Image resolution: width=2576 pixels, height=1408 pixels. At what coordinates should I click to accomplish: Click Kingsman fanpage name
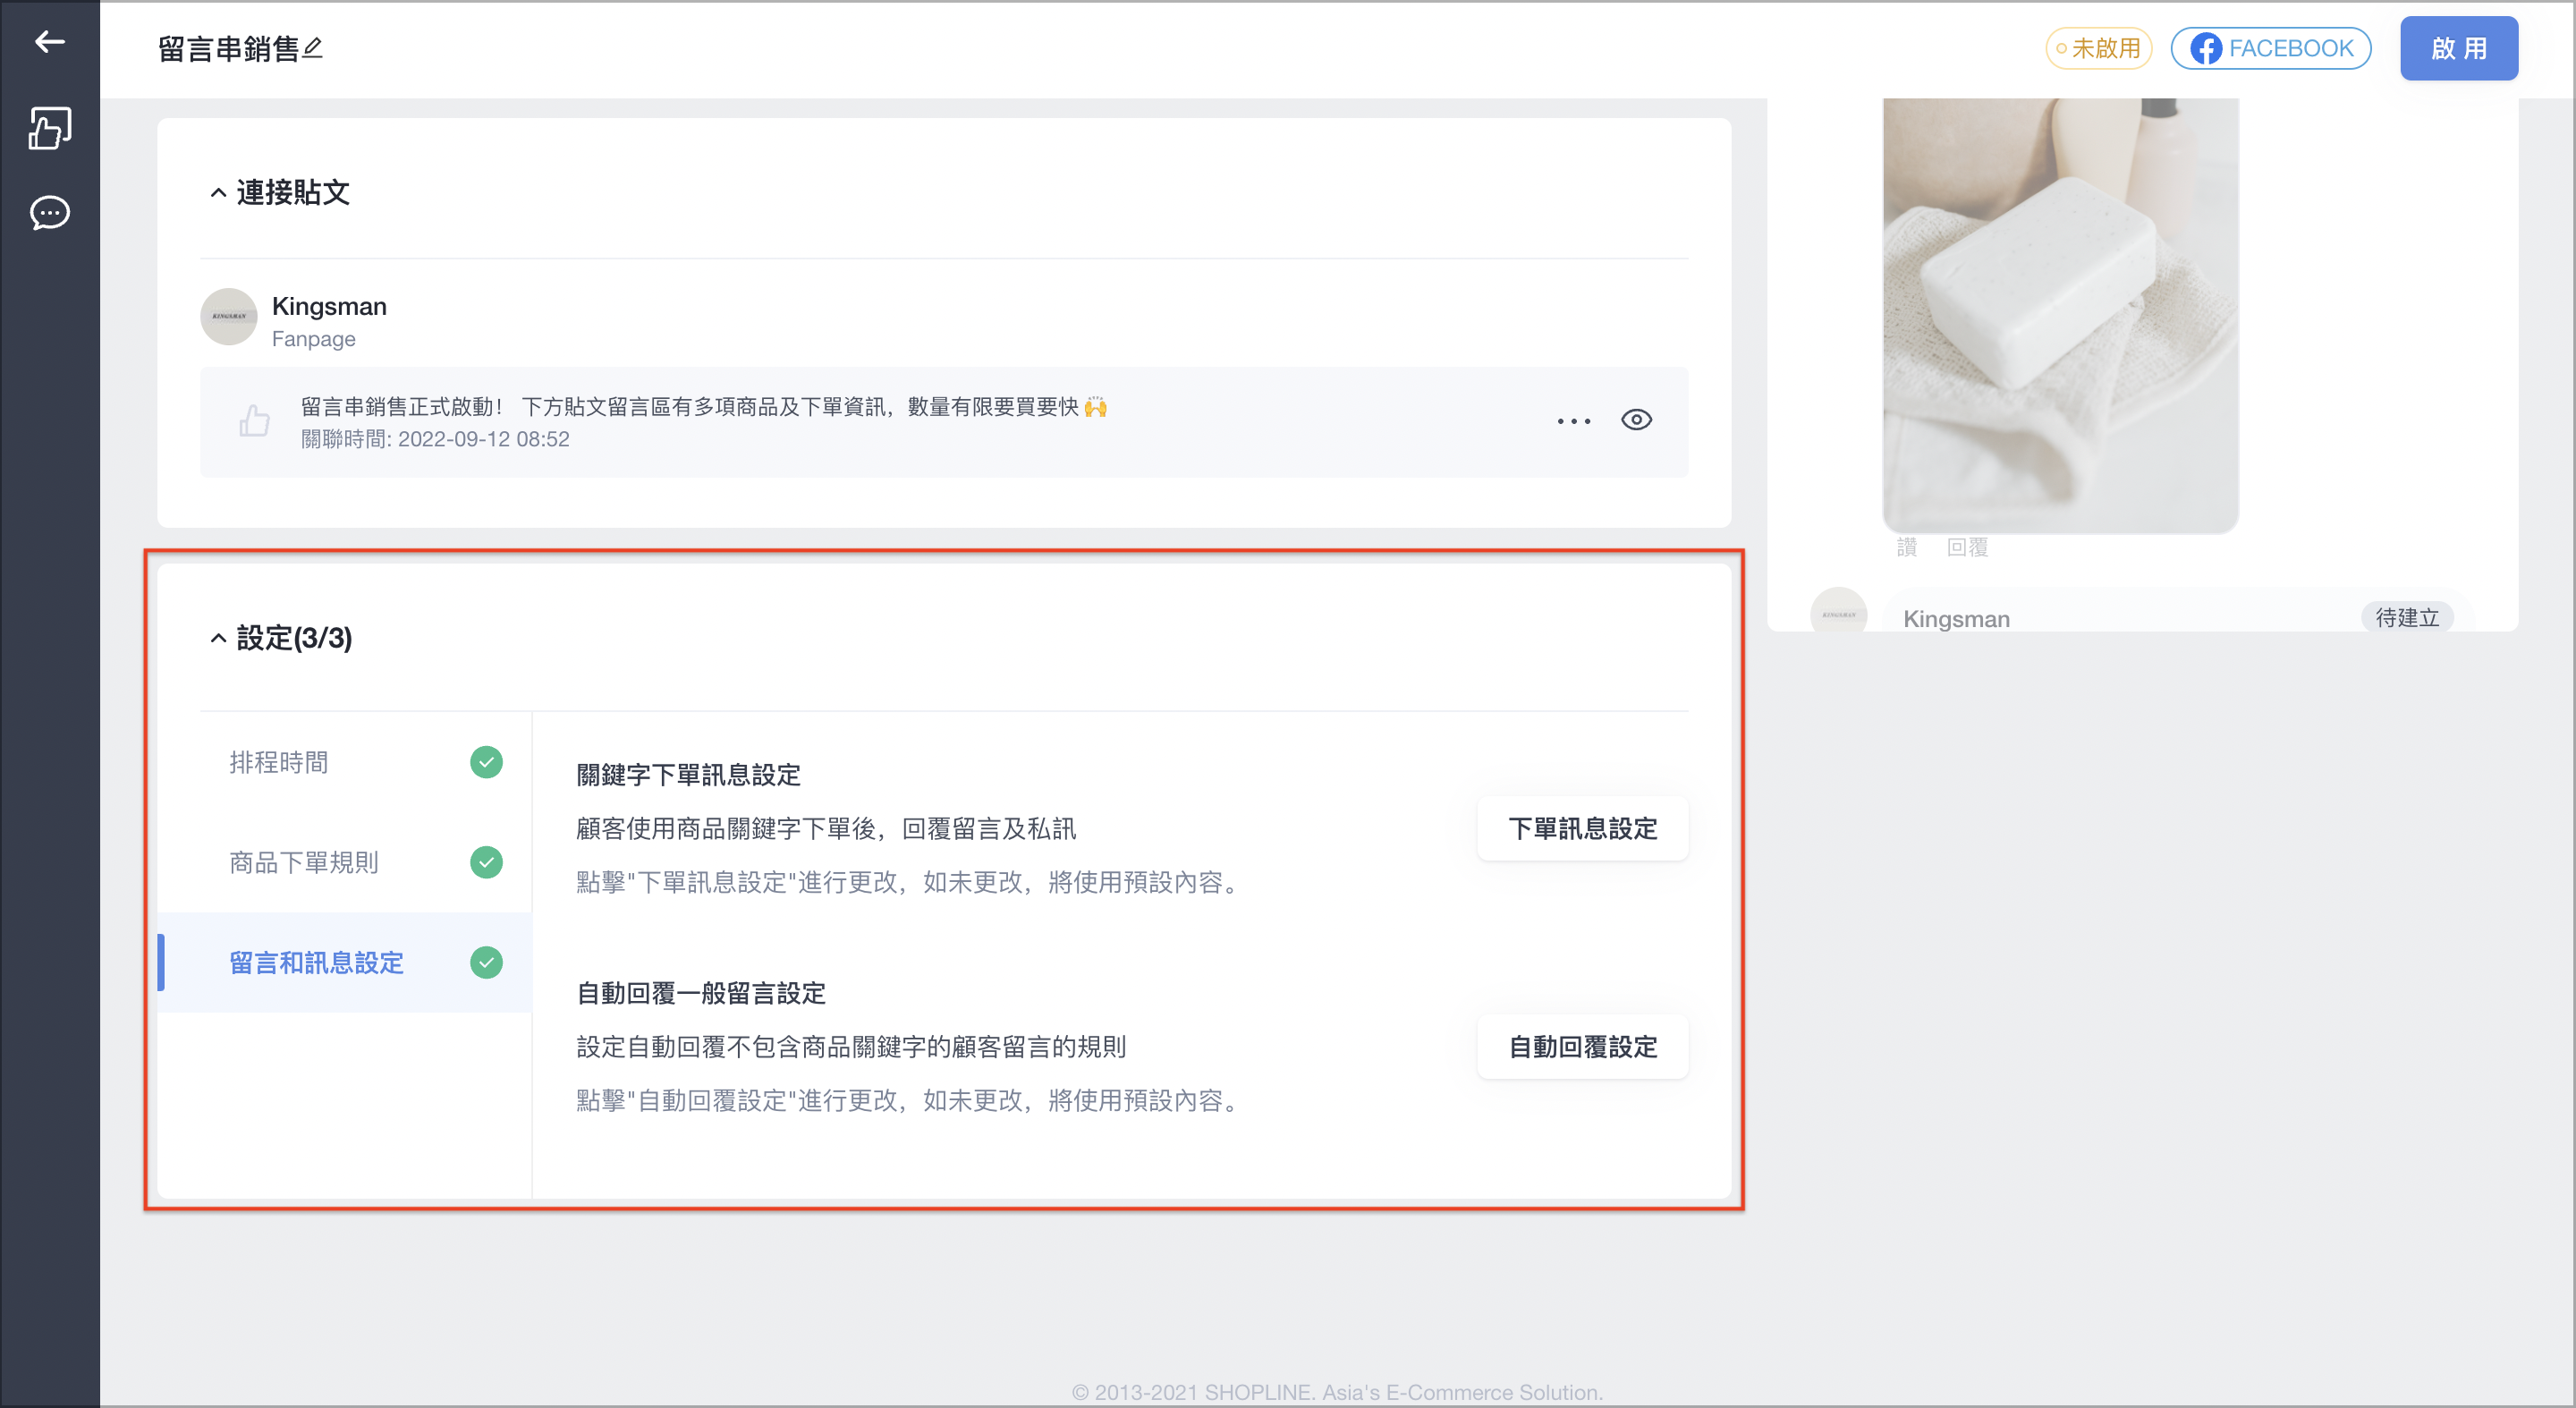[329, 306]
